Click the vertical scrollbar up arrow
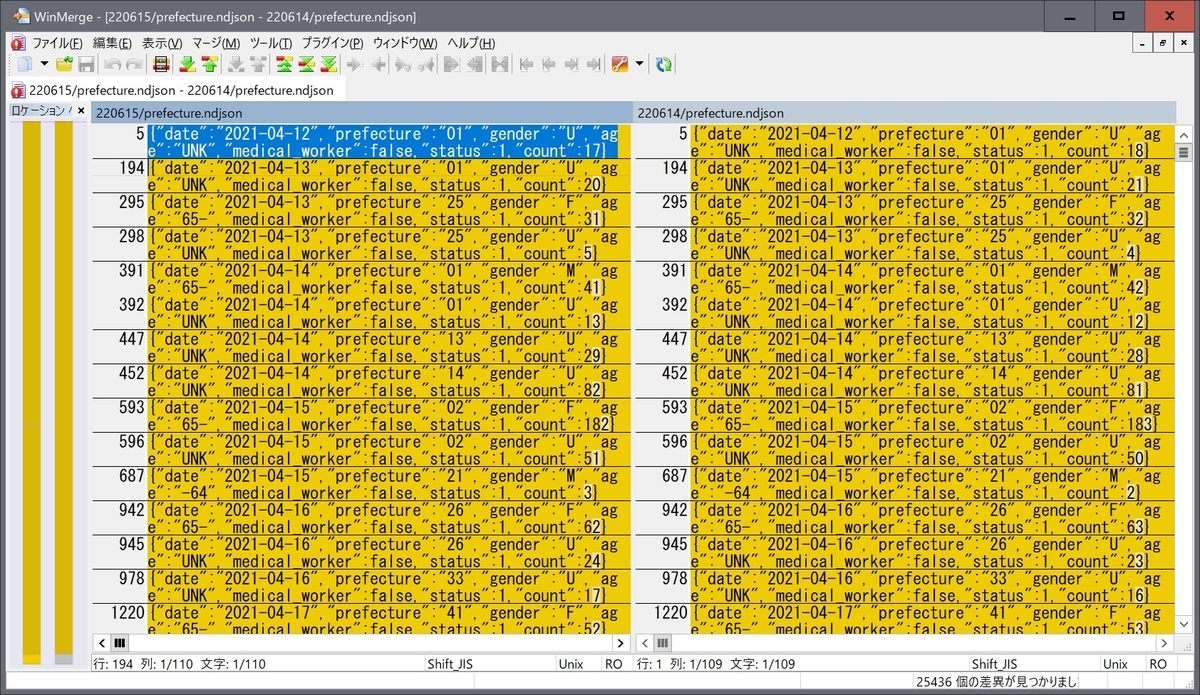The height and width of the screenshot is (695, 1200). coord(1184,133)
